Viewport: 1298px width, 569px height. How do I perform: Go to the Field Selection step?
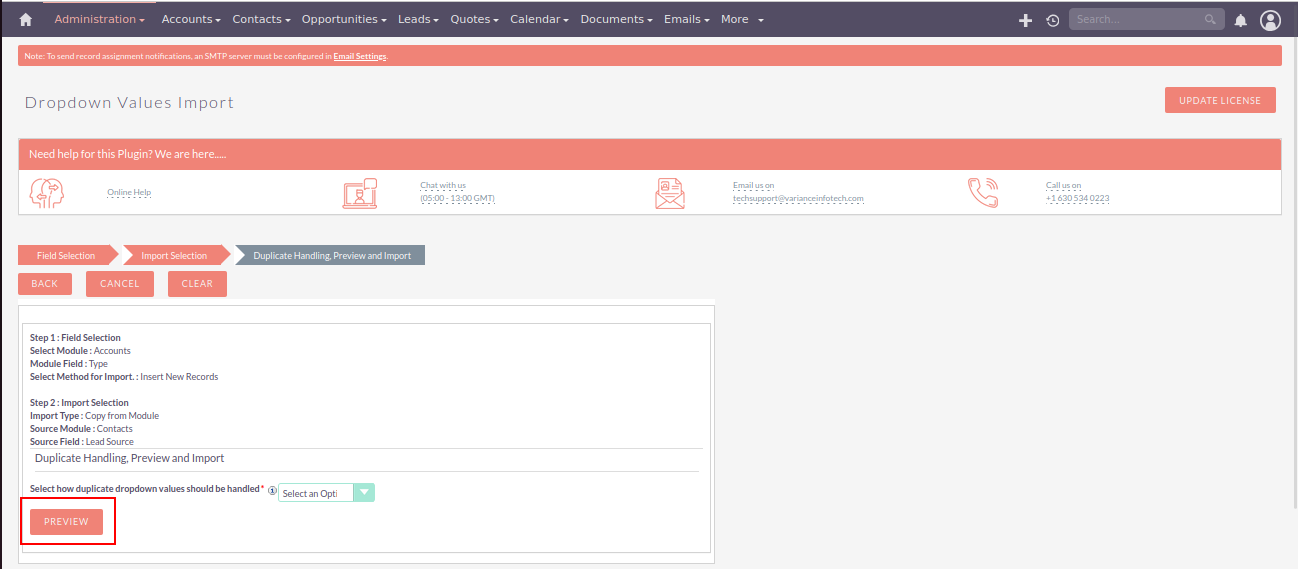click(x=66, y=255)
